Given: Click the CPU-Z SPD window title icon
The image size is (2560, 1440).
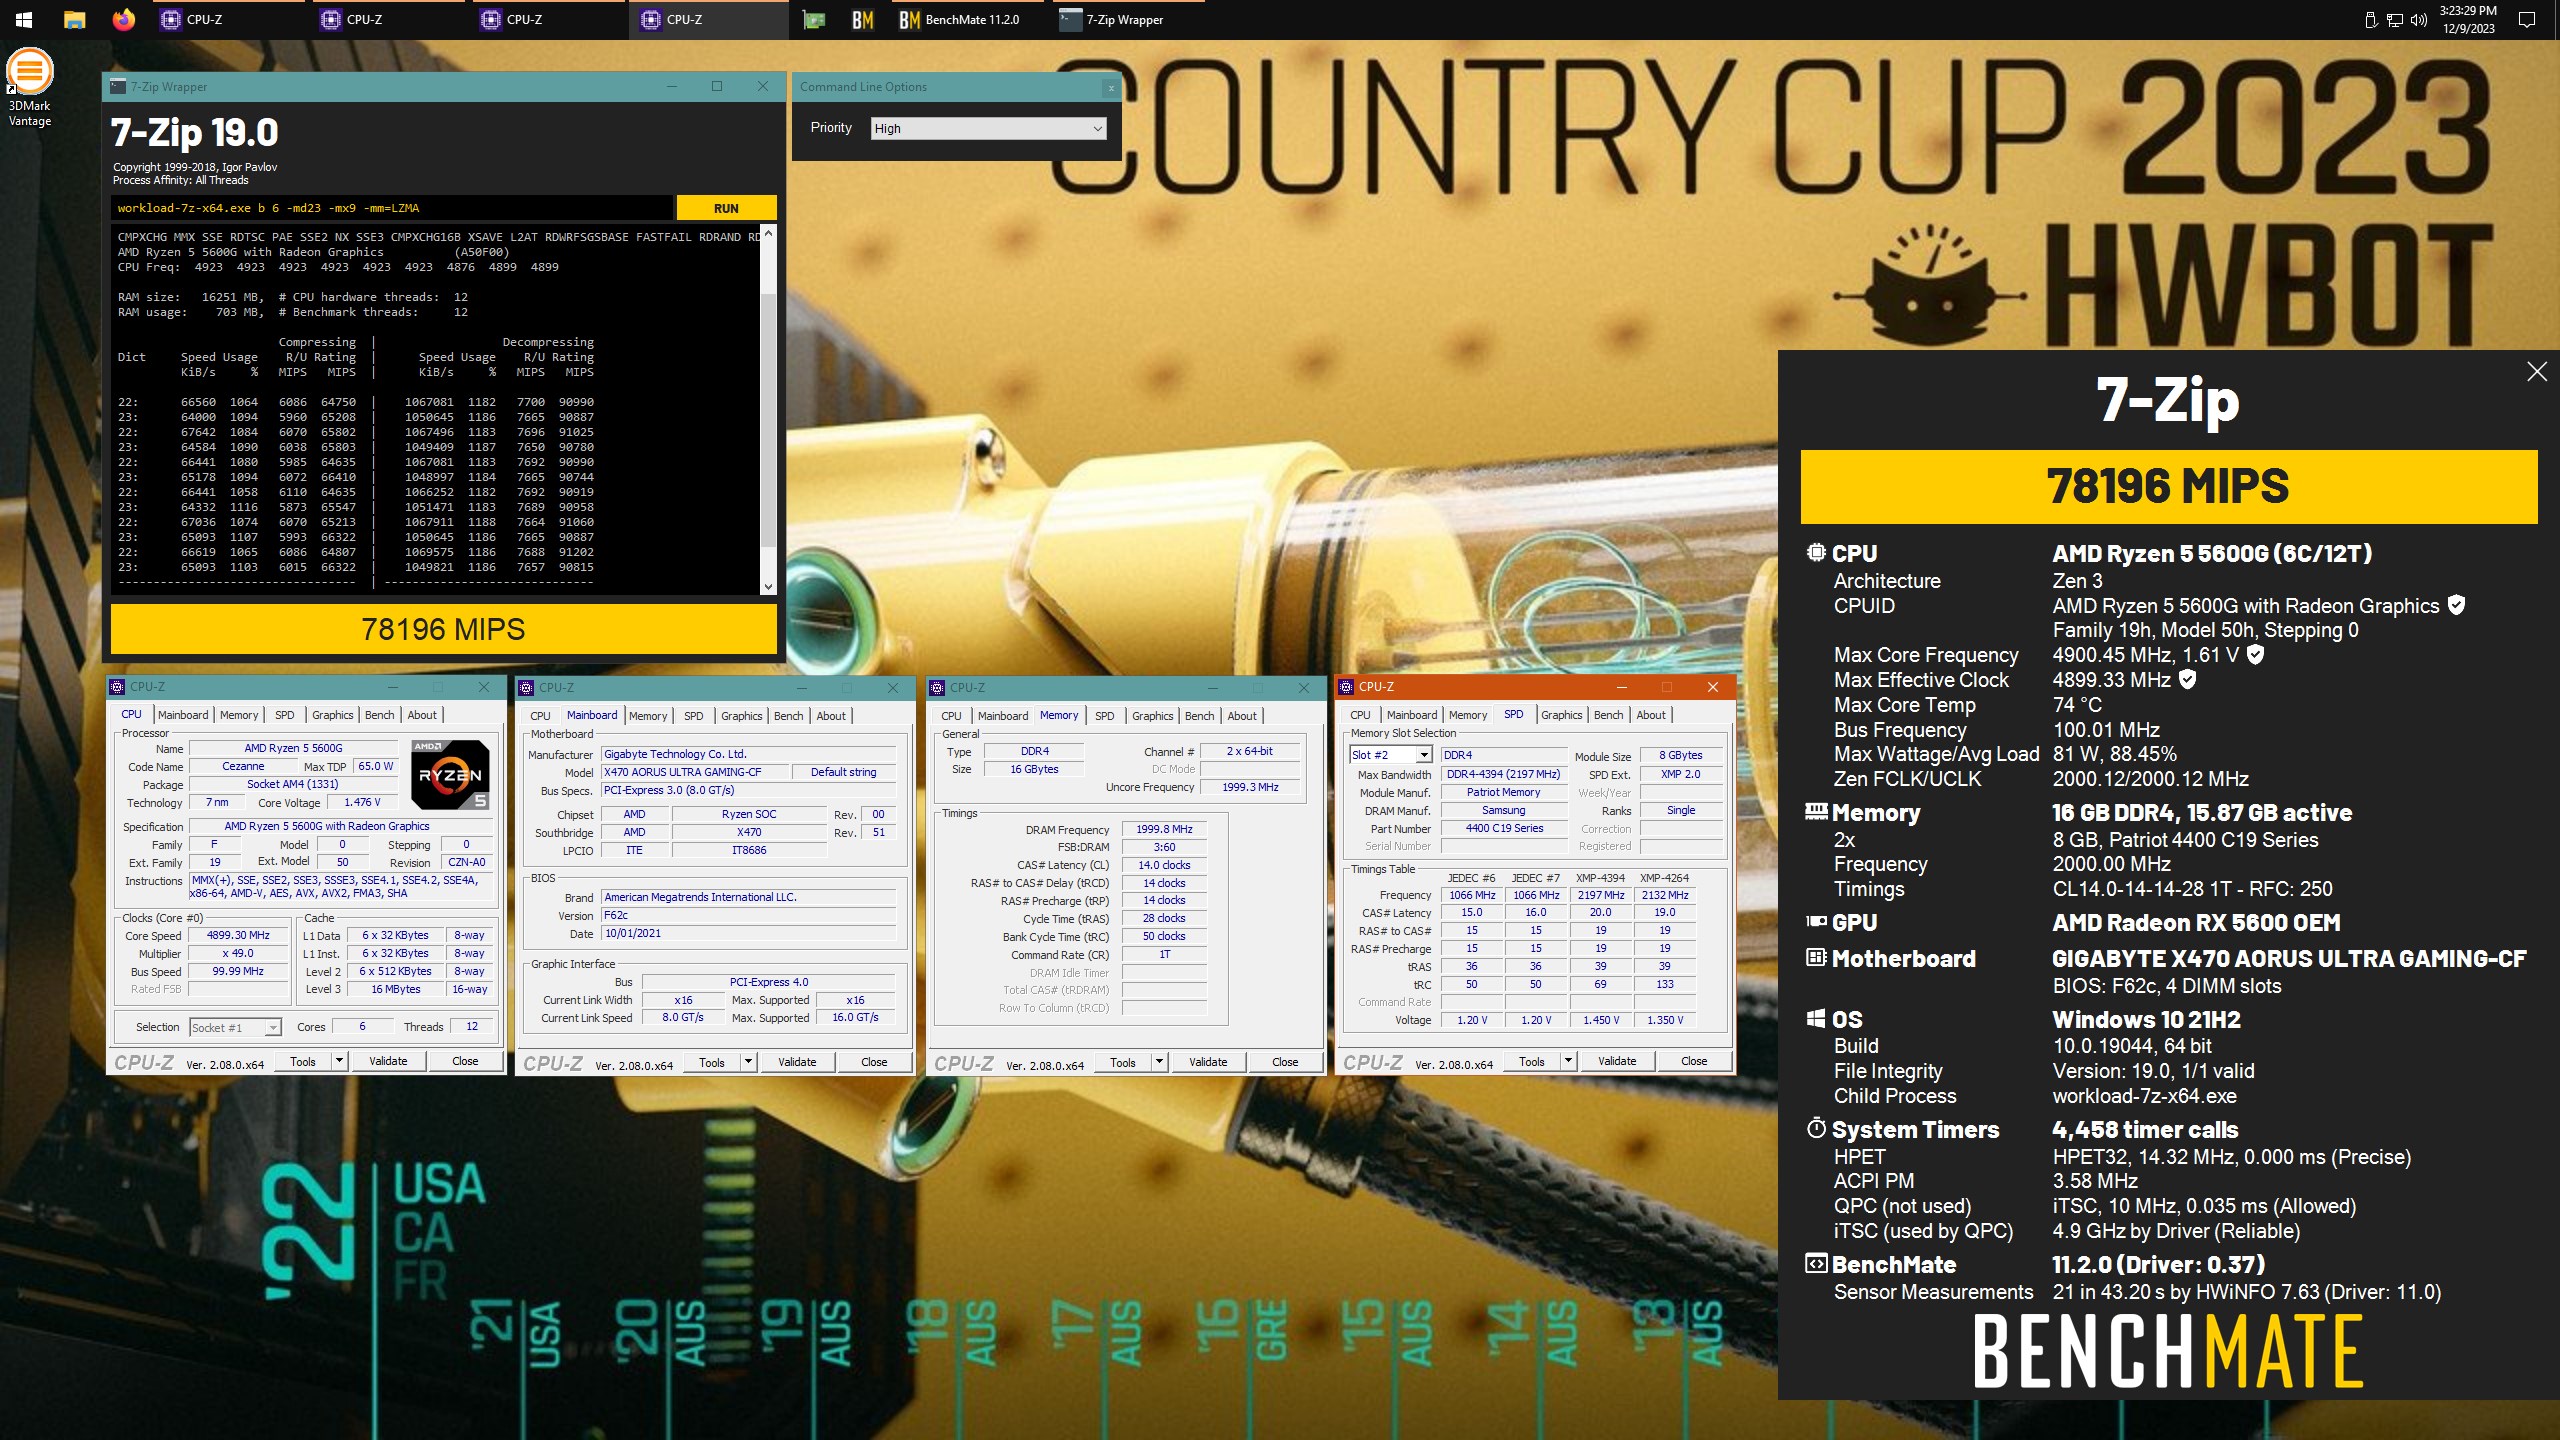Looking at the screenshot, I should click(1346, 687).
